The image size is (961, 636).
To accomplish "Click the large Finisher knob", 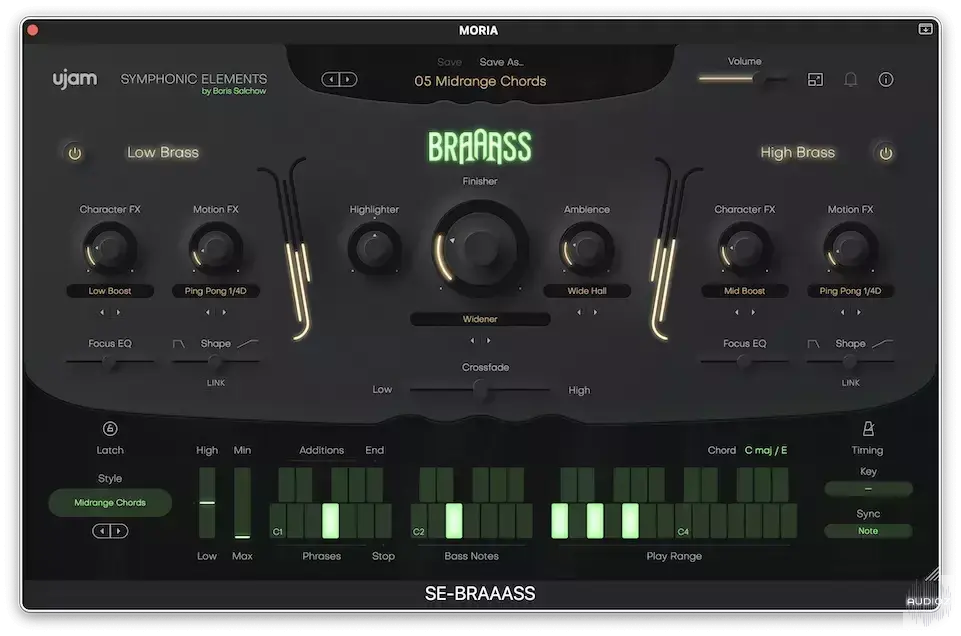I will pyautogui.click(x=480, y=247).
